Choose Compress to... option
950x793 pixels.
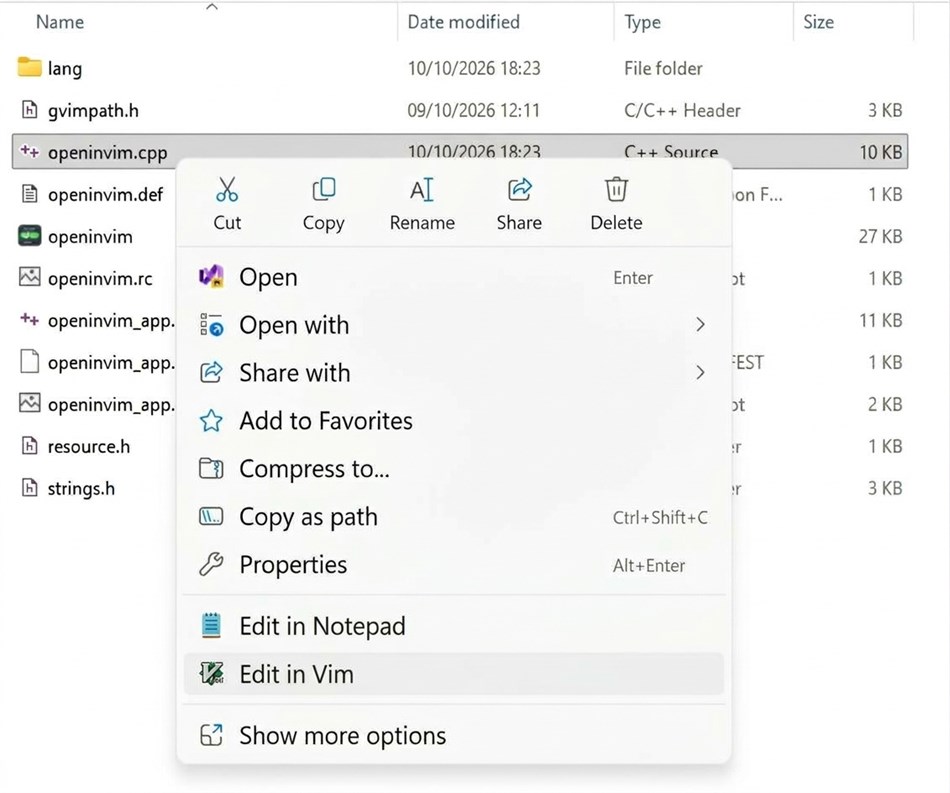453,468
